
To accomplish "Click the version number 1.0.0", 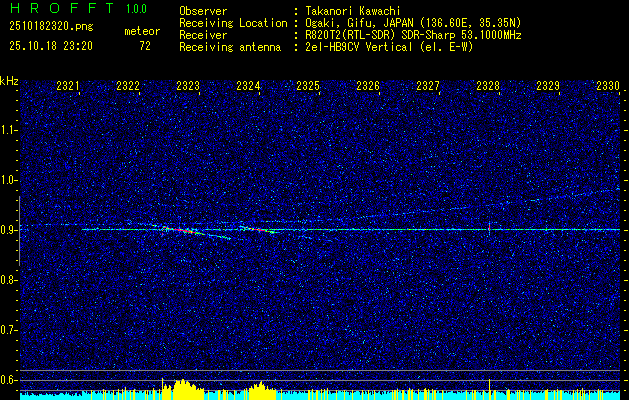I will click(x=136, y=9).
